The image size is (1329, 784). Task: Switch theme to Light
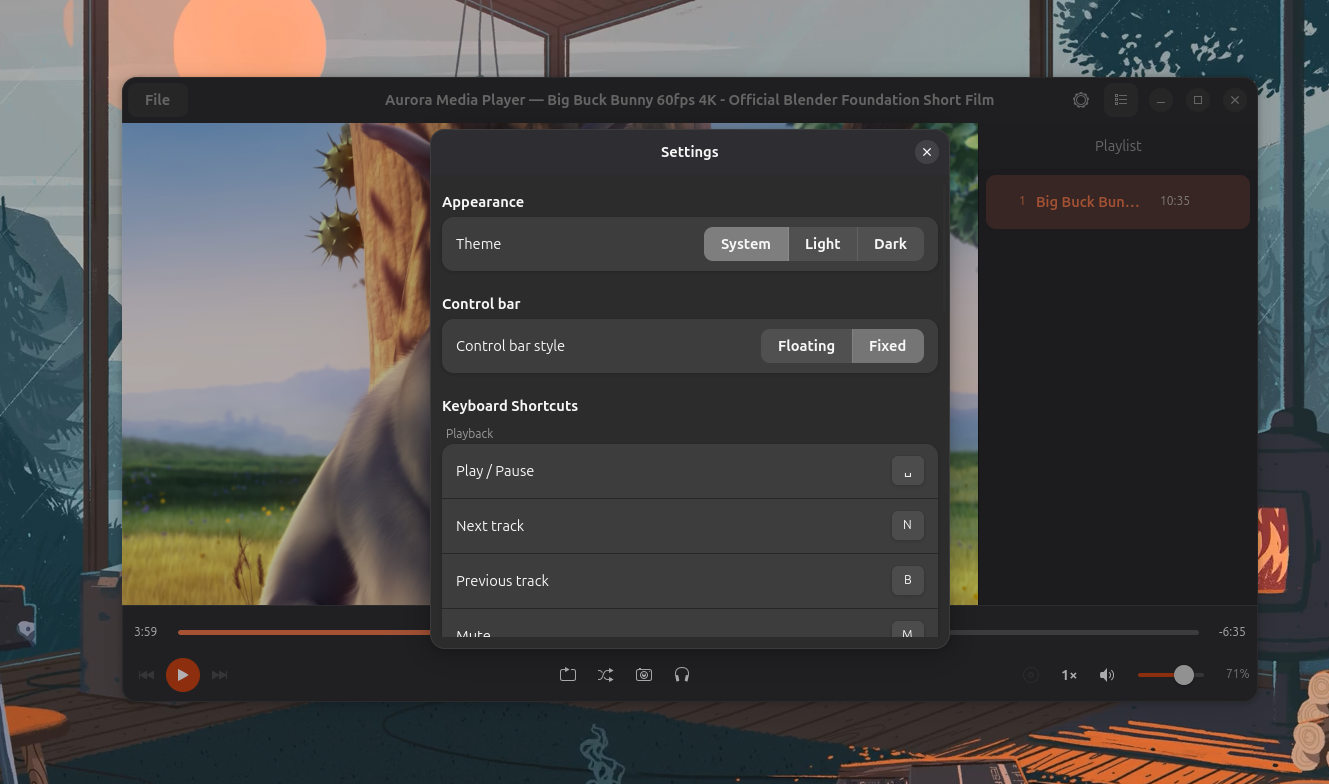(822, 243)
